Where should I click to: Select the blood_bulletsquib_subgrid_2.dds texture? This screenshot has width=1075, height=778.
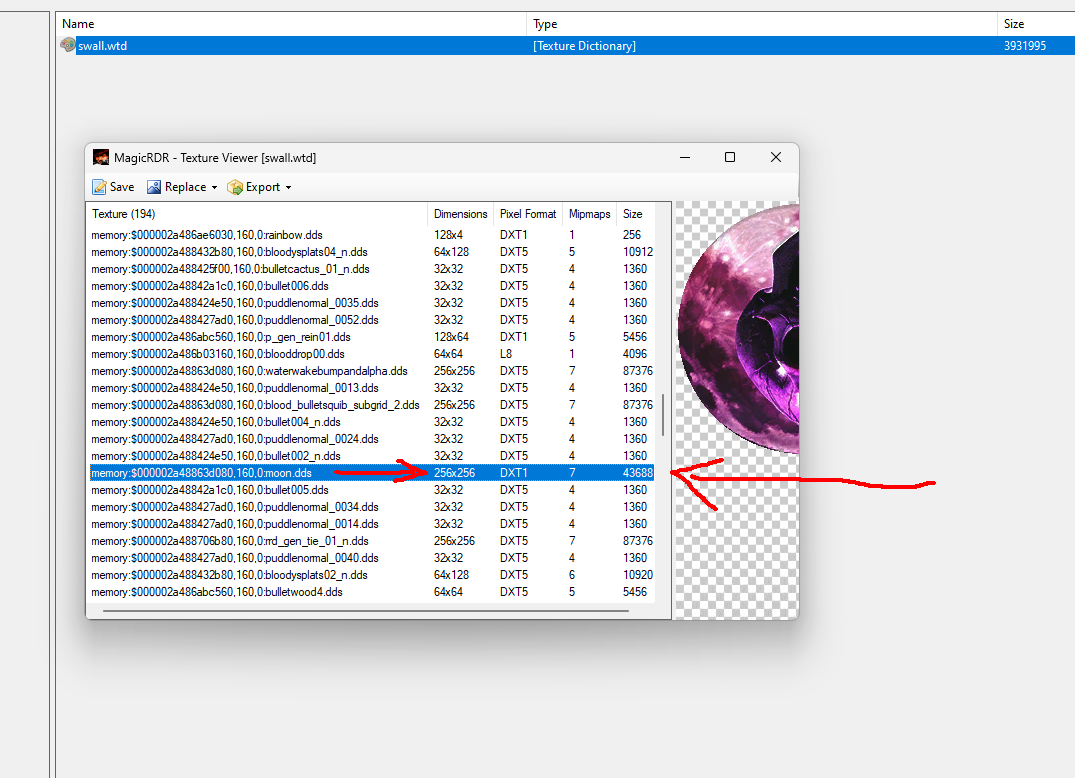pos(372,405)
